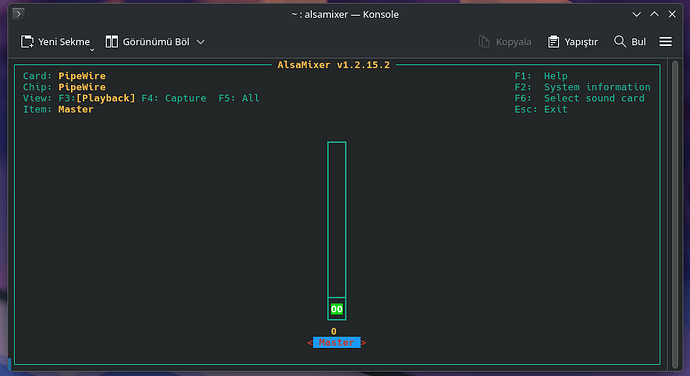Select the Master channel label

coord(337,343)
